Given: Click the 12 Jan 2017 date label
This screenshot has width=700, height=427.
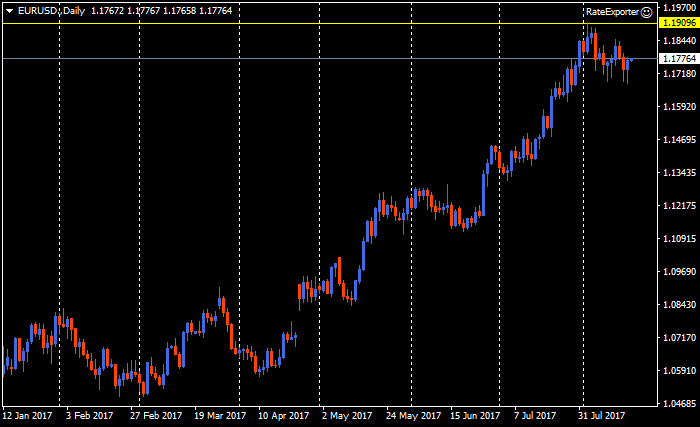Looking at the screenshot, I should 27,416.
